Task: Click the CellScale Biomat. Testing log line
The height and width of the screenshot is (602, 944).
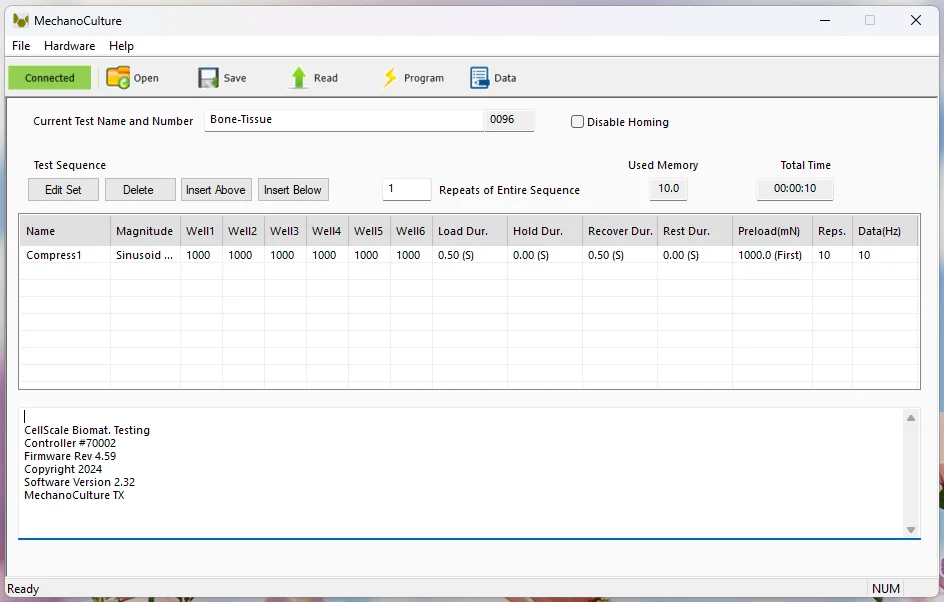Action: coord(87,430)
